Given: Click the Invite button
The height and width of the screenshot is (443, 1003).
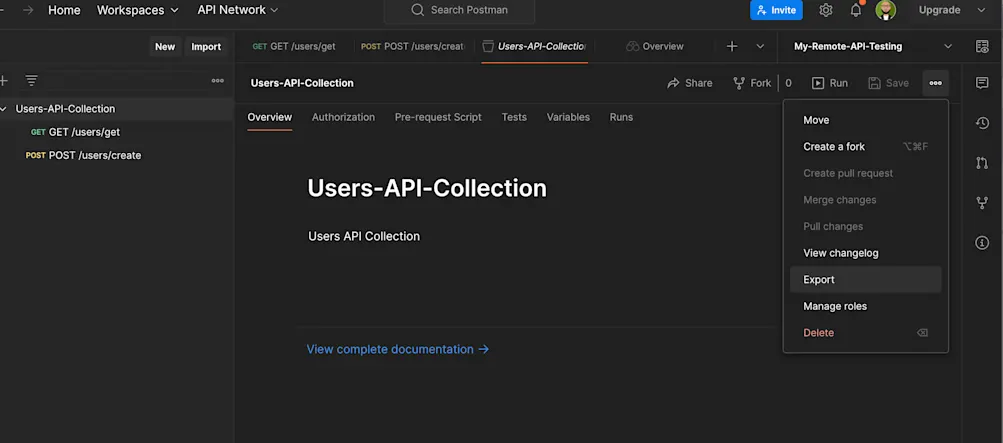Looking at the screenshot, I should (776, 10).
